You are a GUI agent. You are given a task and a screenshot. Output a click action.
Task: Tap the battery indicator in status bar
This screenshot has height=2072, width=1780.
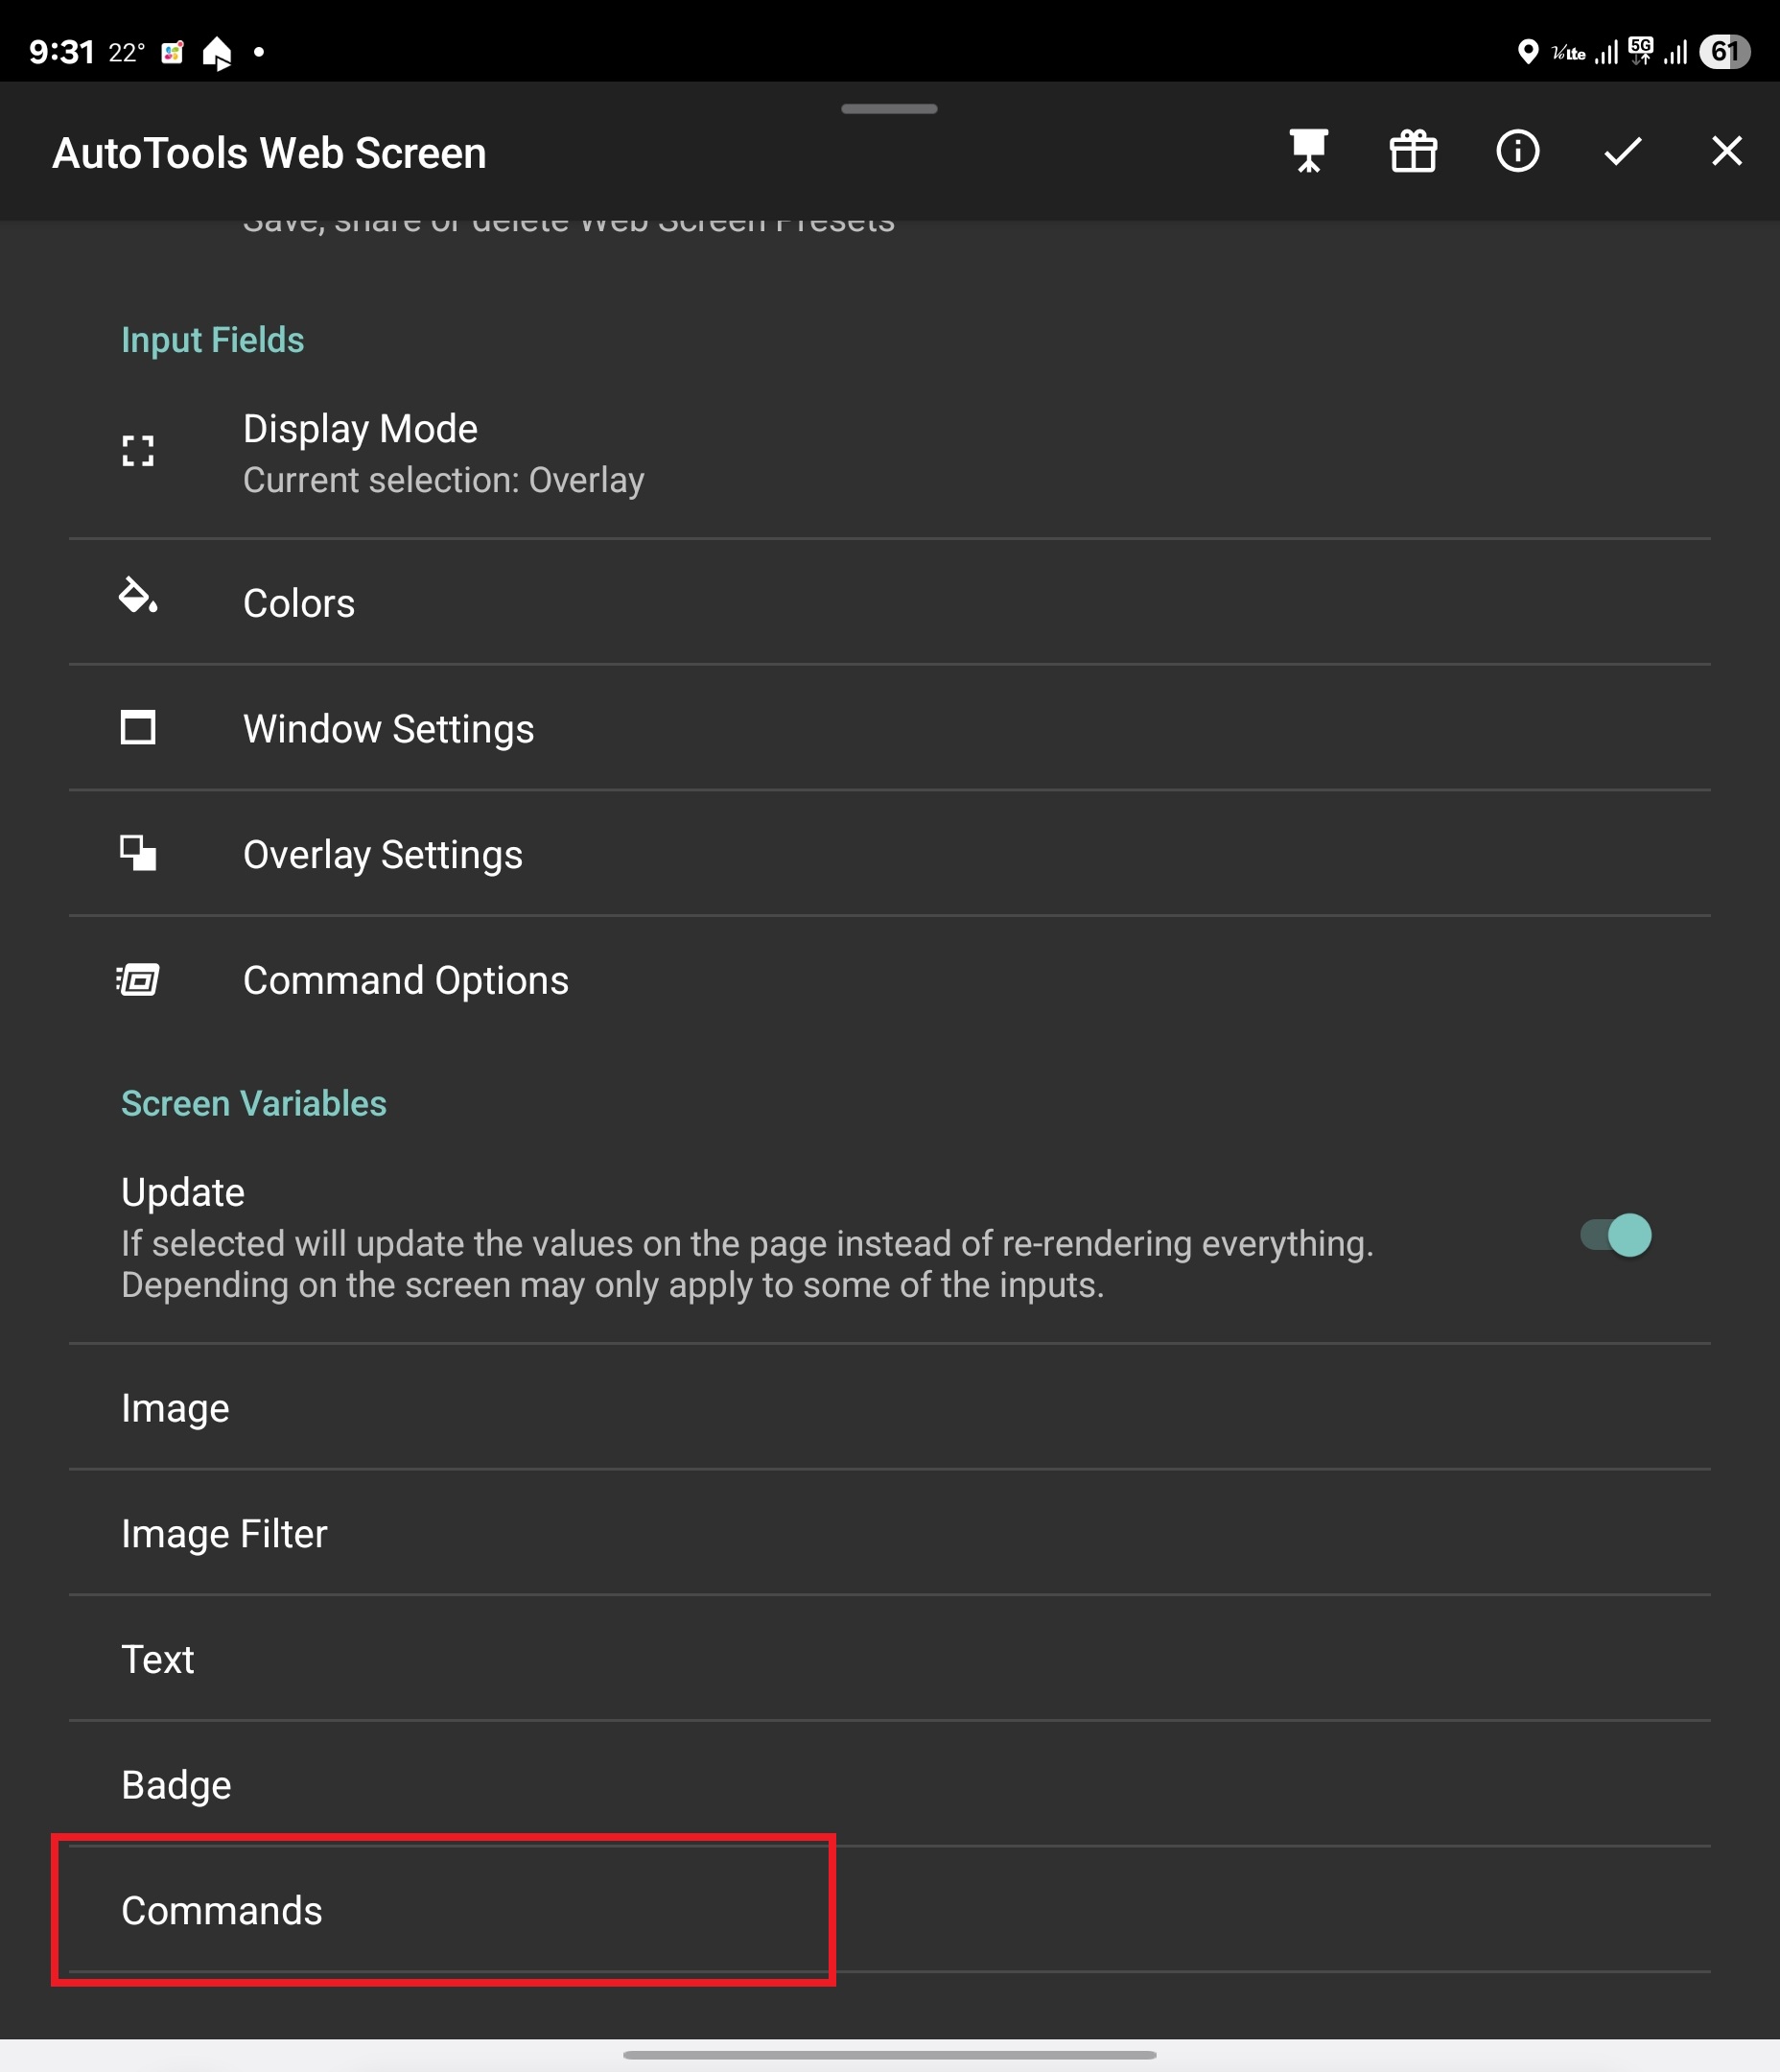[1724, 52]
